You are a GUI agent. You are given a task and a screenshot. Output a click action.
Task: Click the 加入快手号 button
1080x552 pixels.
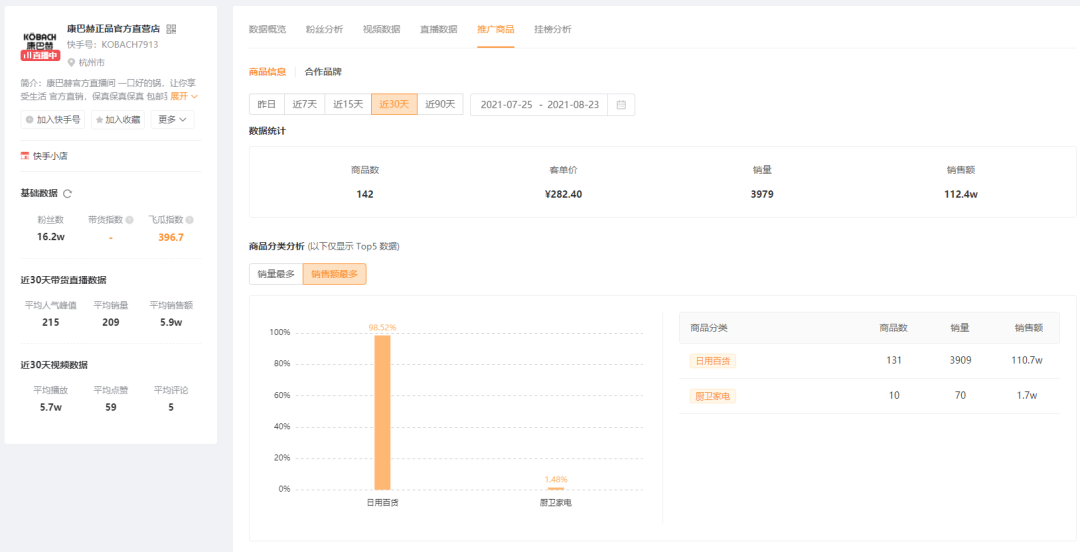coord(53,119)
